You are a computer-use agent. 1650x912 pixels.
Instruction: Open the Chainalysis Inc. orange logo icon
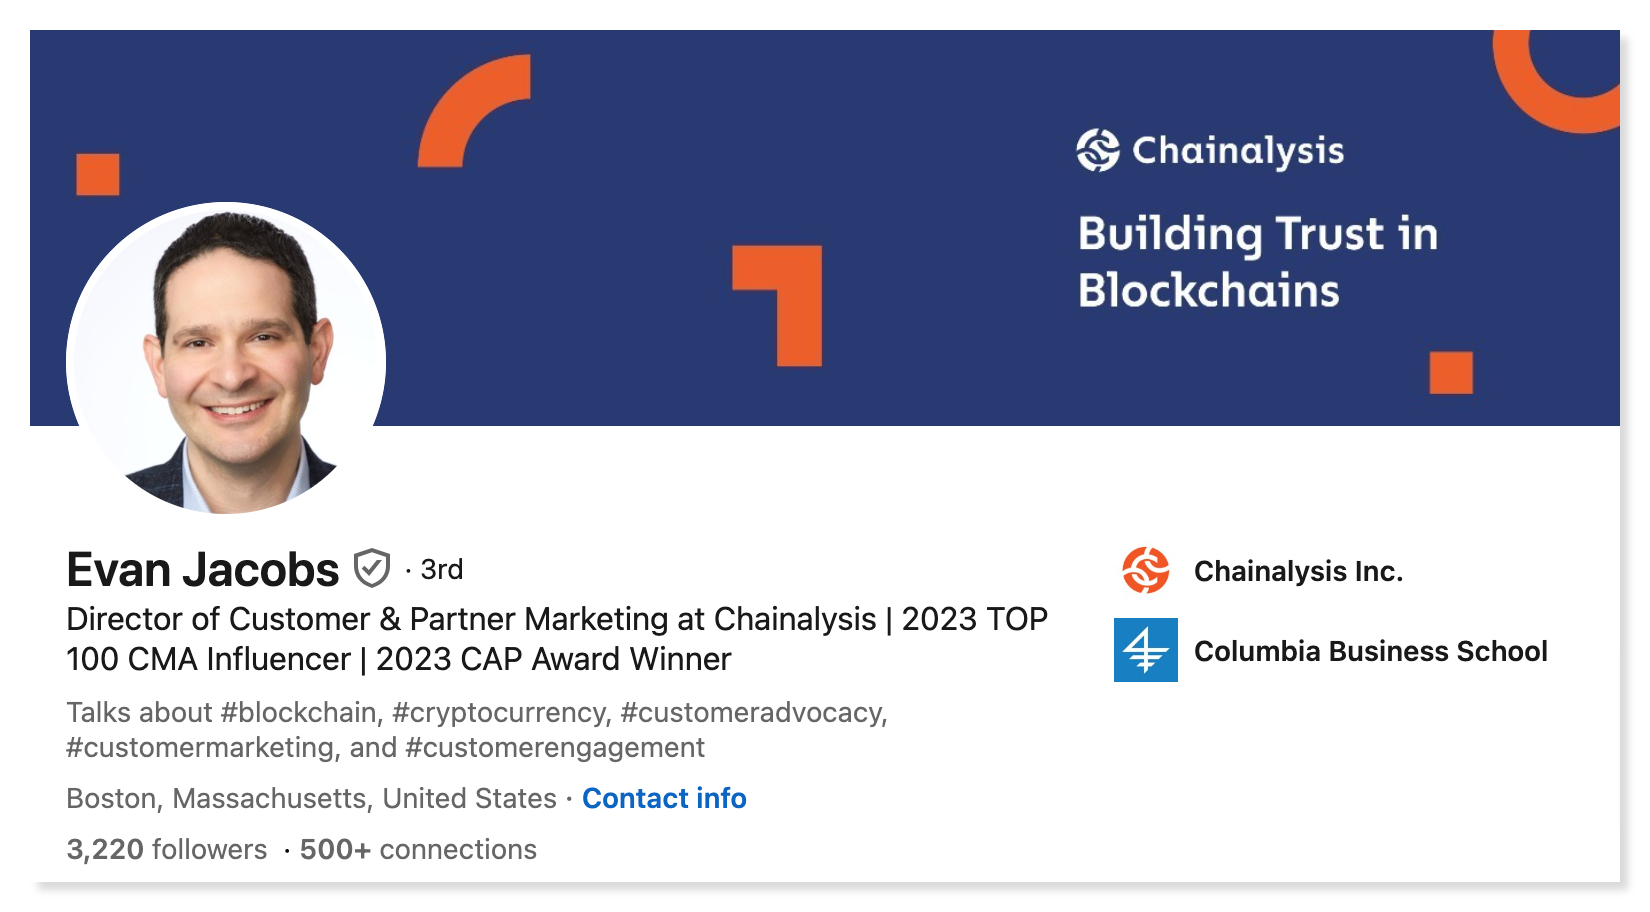point(1146,571)
